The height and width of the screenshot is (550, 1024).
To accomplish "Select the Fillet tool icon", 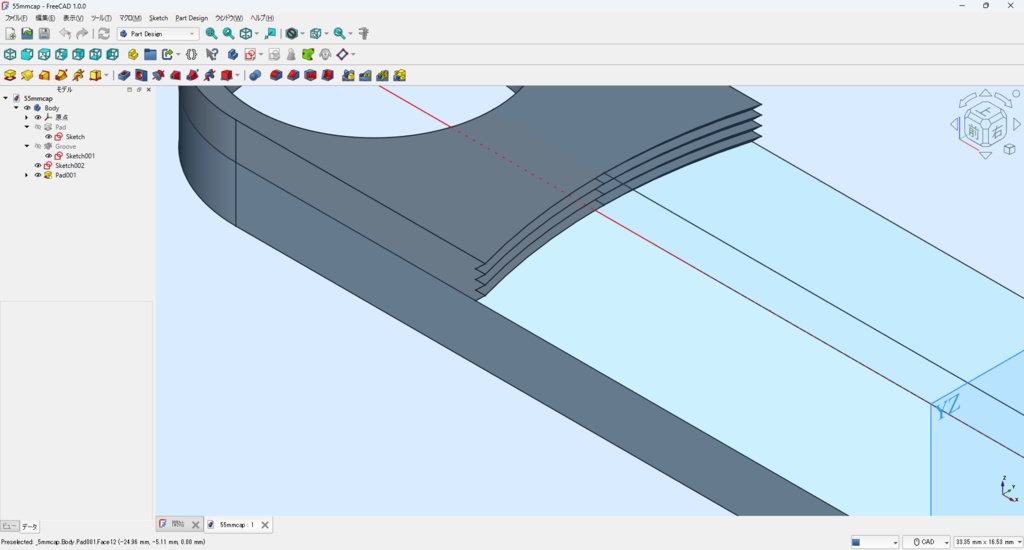I will [x=276, y=75].
